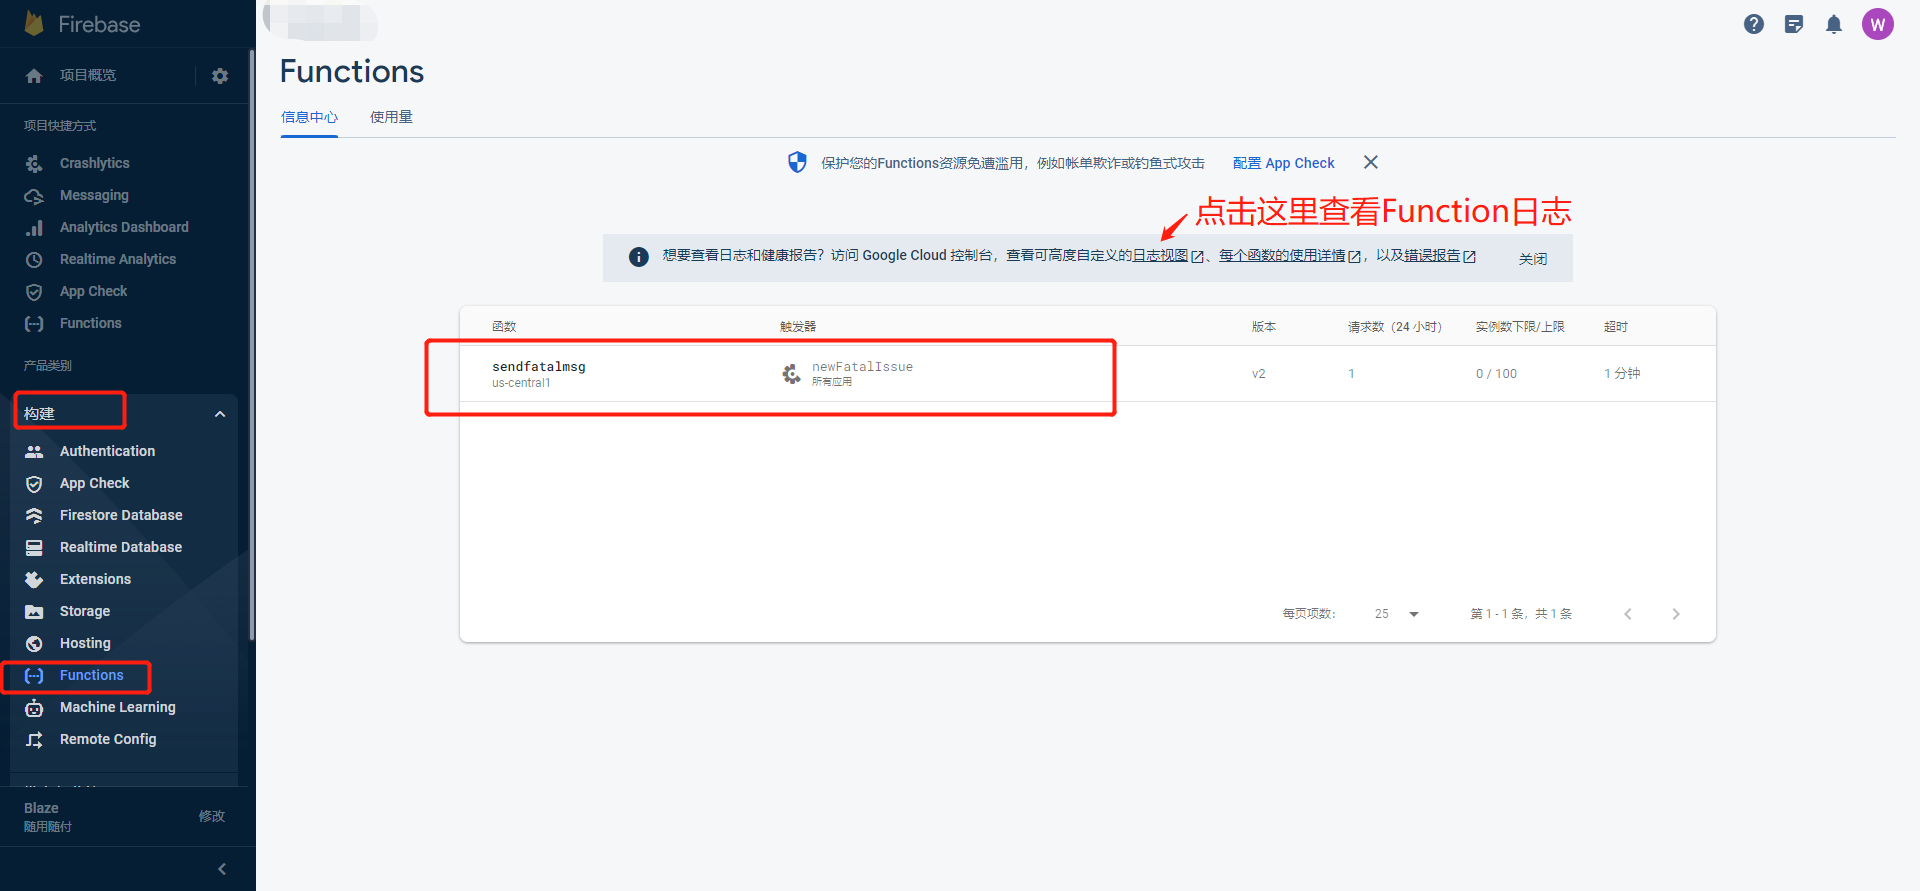Click the project overview home icon
Screen dimensions: 1920x891
tap(34, 76)
